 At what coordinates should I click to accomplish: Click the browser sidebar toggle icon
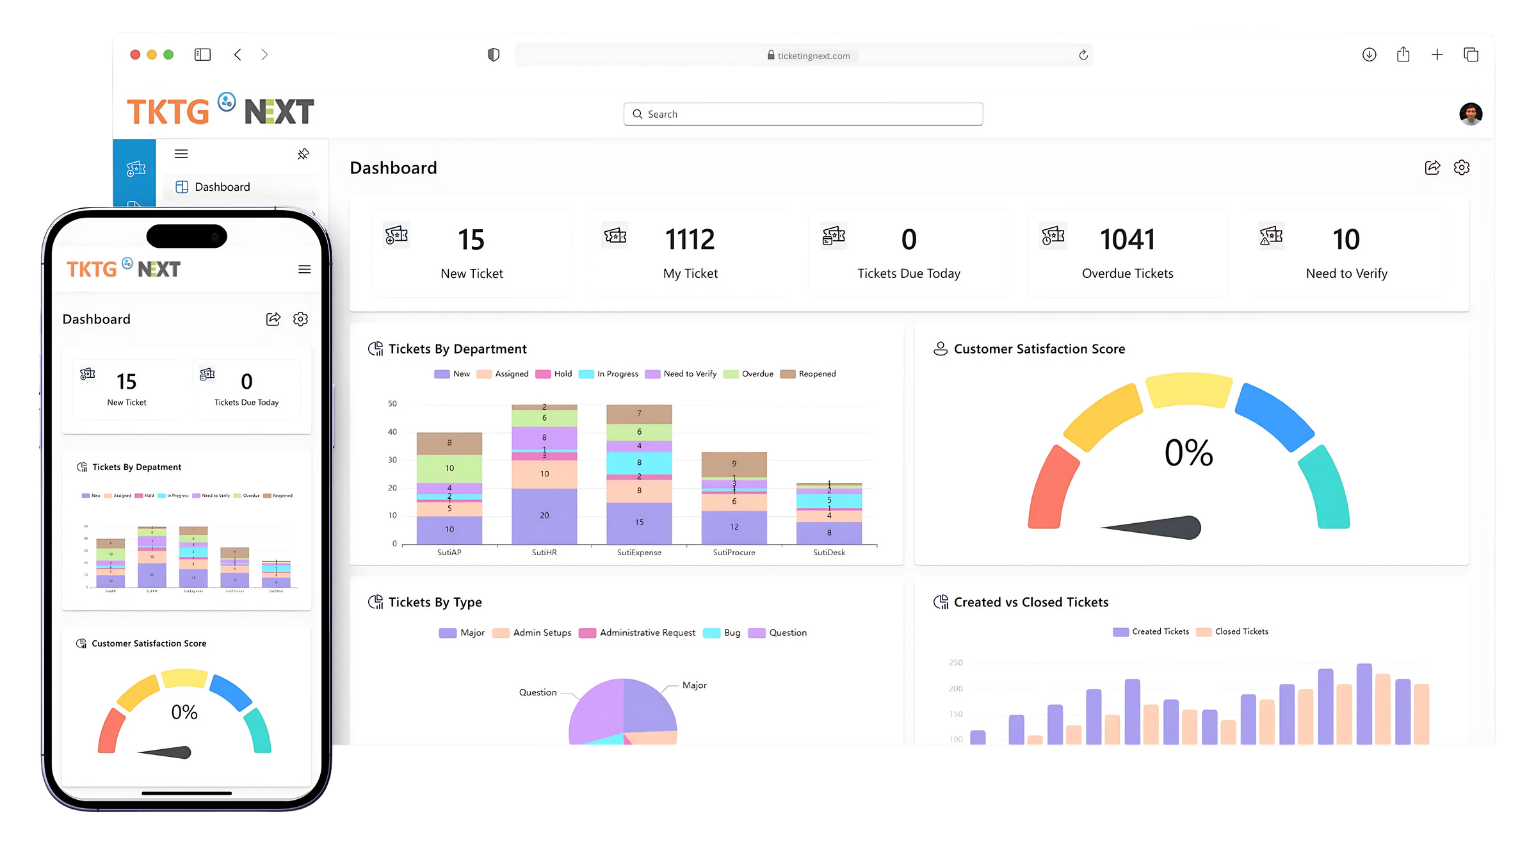[203, 55]
